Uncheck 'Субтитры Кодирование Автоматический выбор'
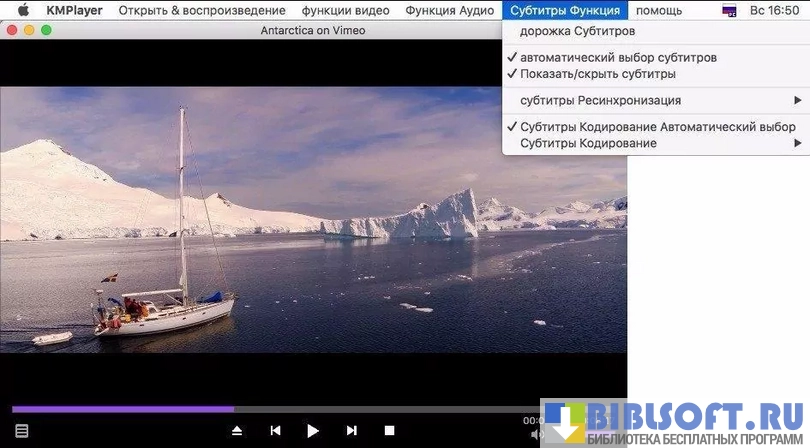Screen dimensions: 810x448 (657, 127)
